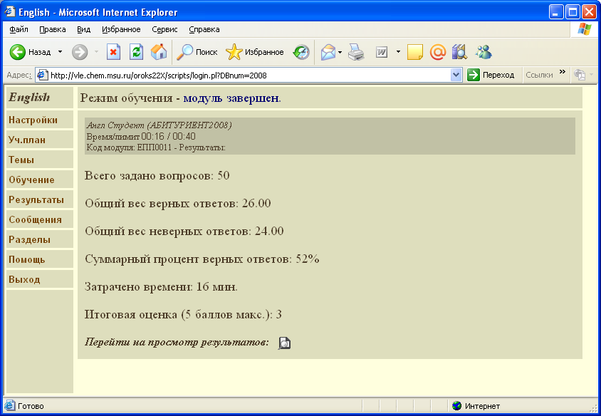This screenshot has width=601, height=416.
Task: Click 'Общий вес неверных ответов: 24.00' text
Action: [184, 231]
